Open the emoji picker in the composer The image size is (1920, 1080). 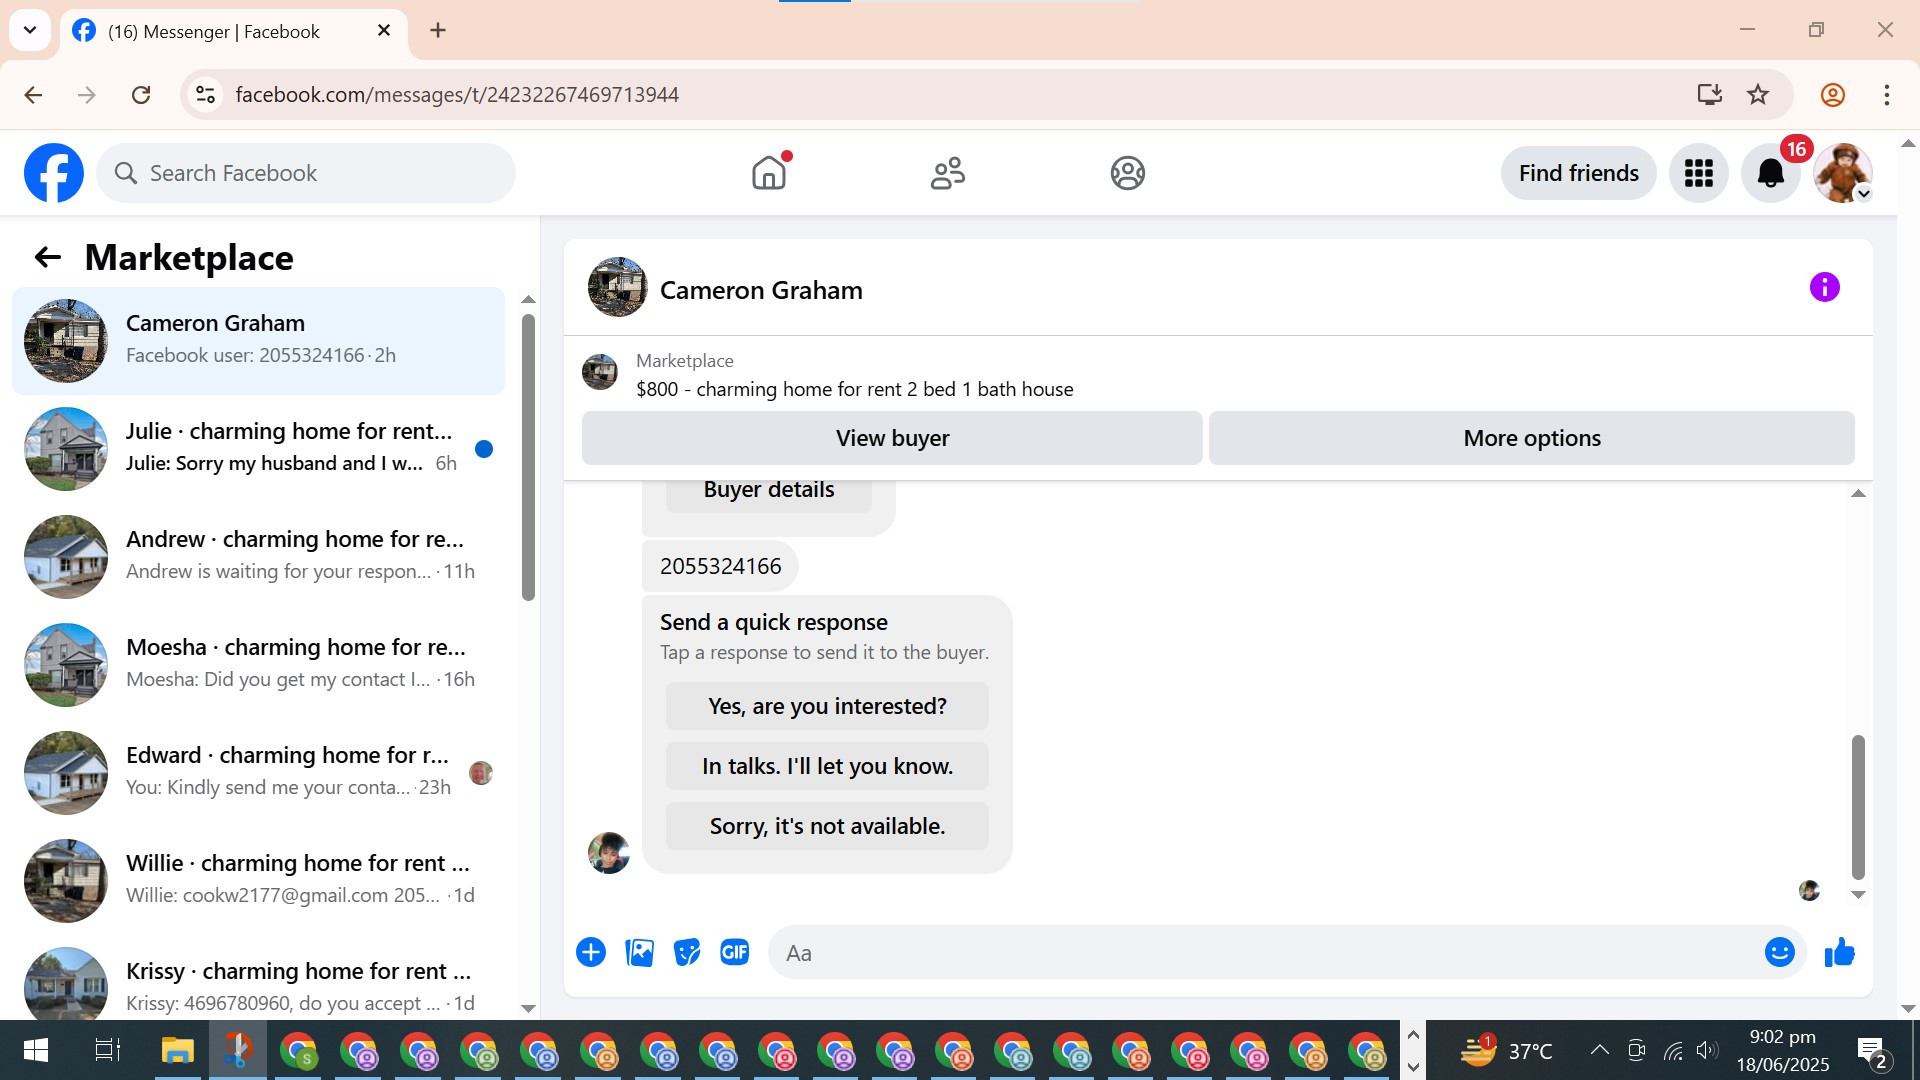[1780, 952]
